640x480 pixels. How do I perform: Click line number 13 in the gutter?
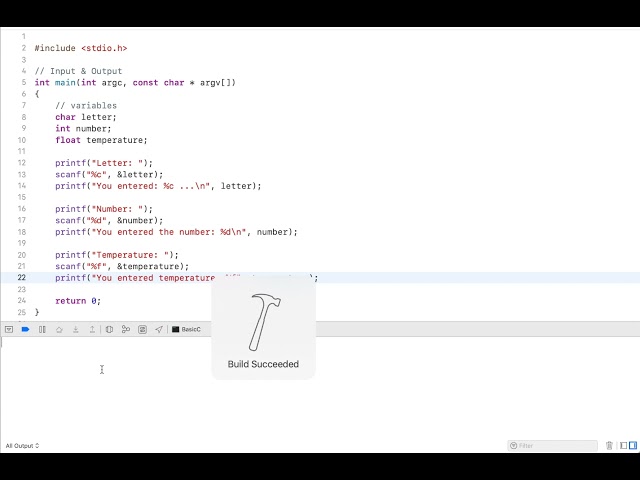coord(22,175)
